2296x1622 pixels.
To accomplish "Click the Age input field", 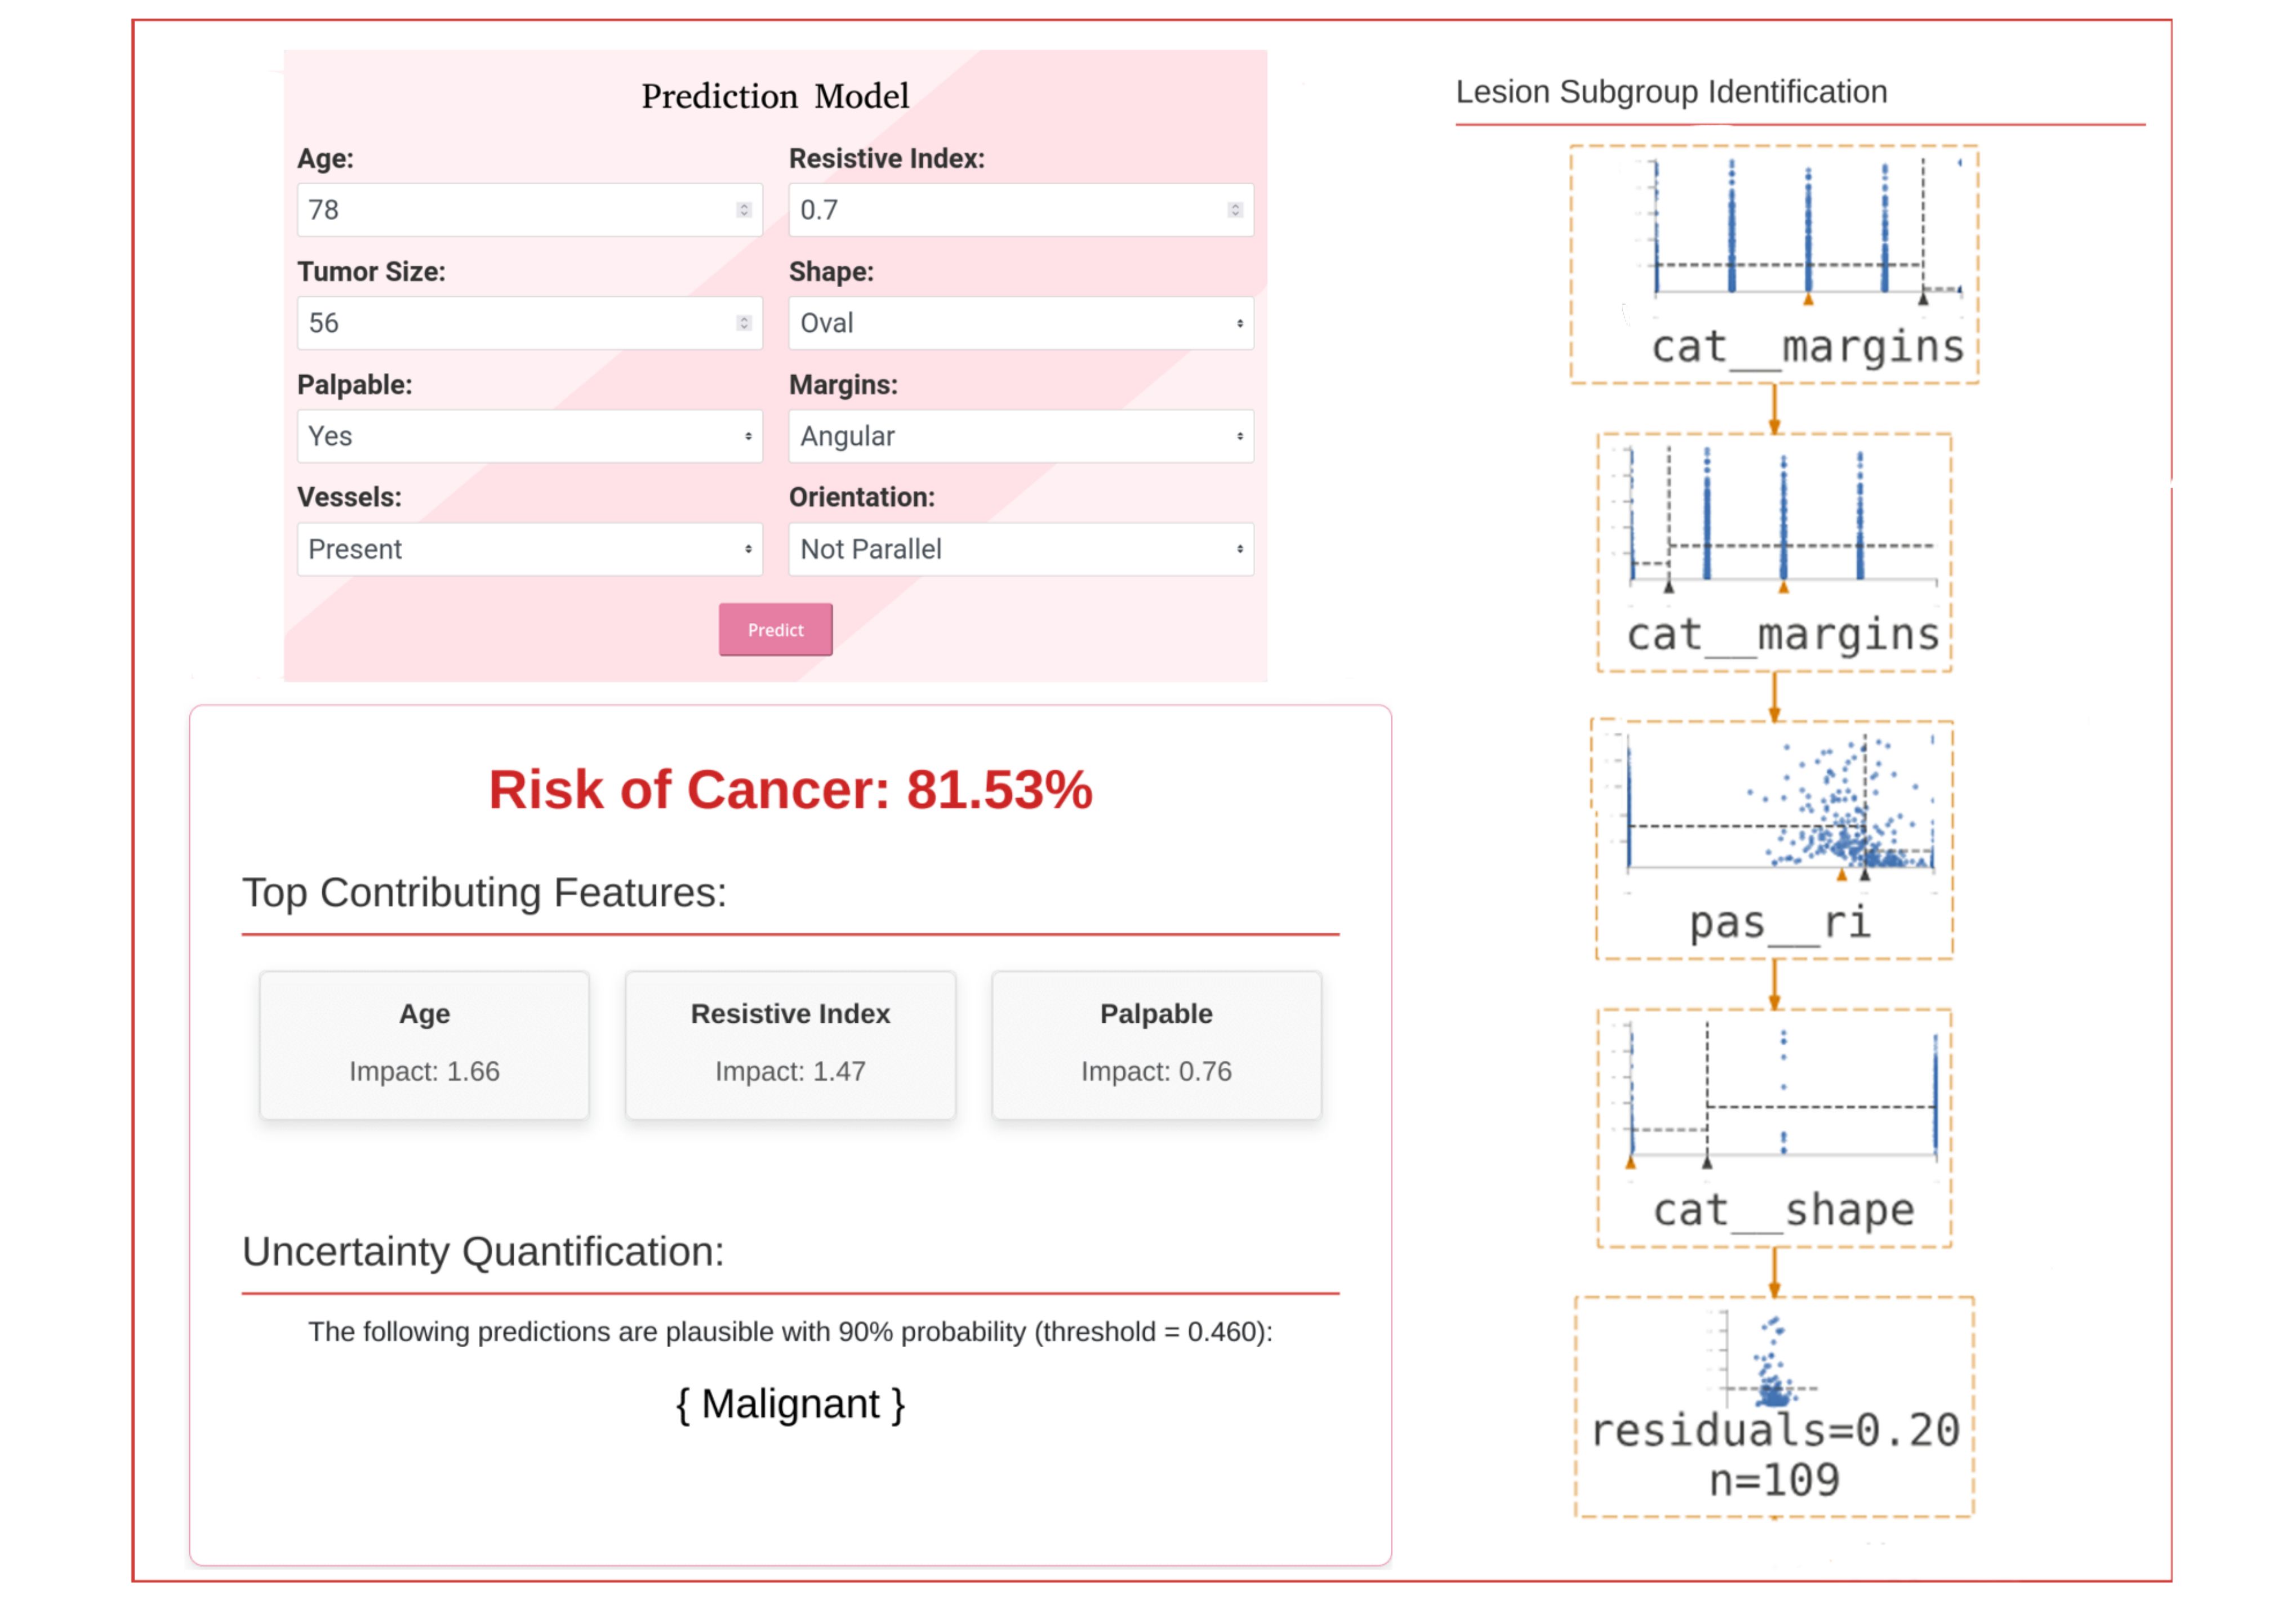I will point(510,210).
